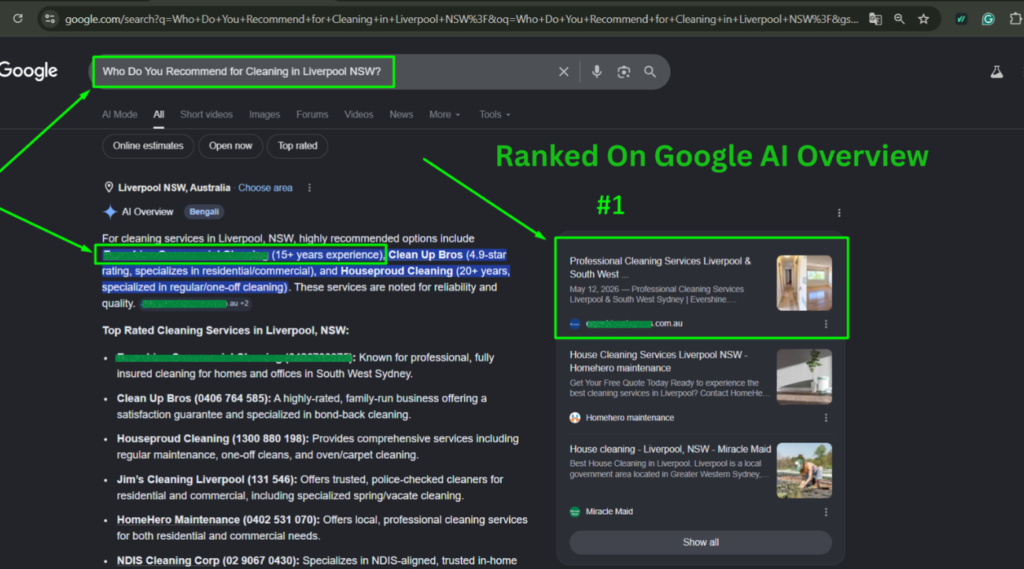Open options for Professional Cleaning Services card
This screenshot has width=1024, height=569.
click(x=826, y=323)
